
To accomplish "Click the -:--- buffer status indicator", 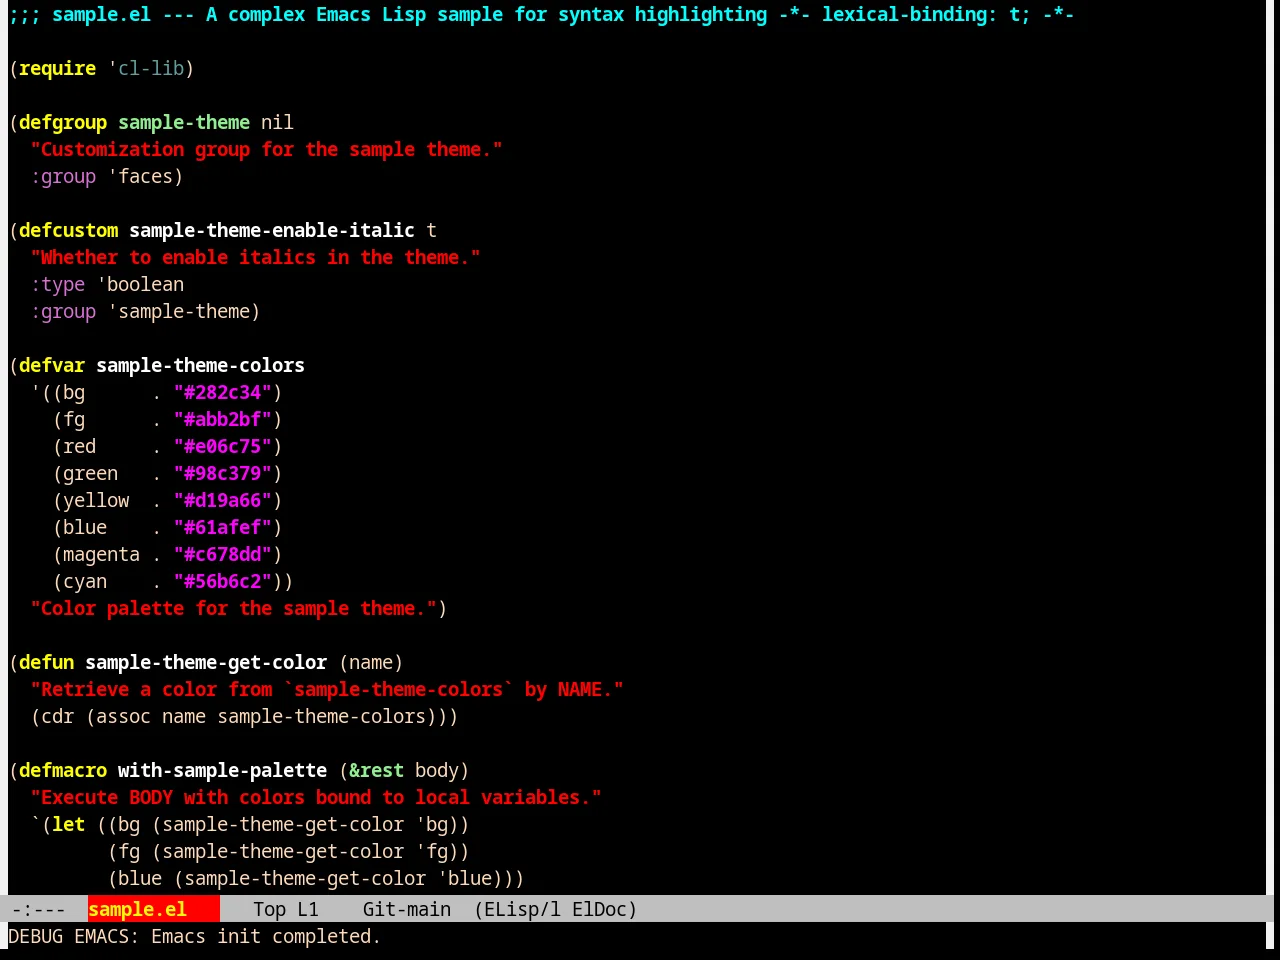I will click(x=38, y=909).
